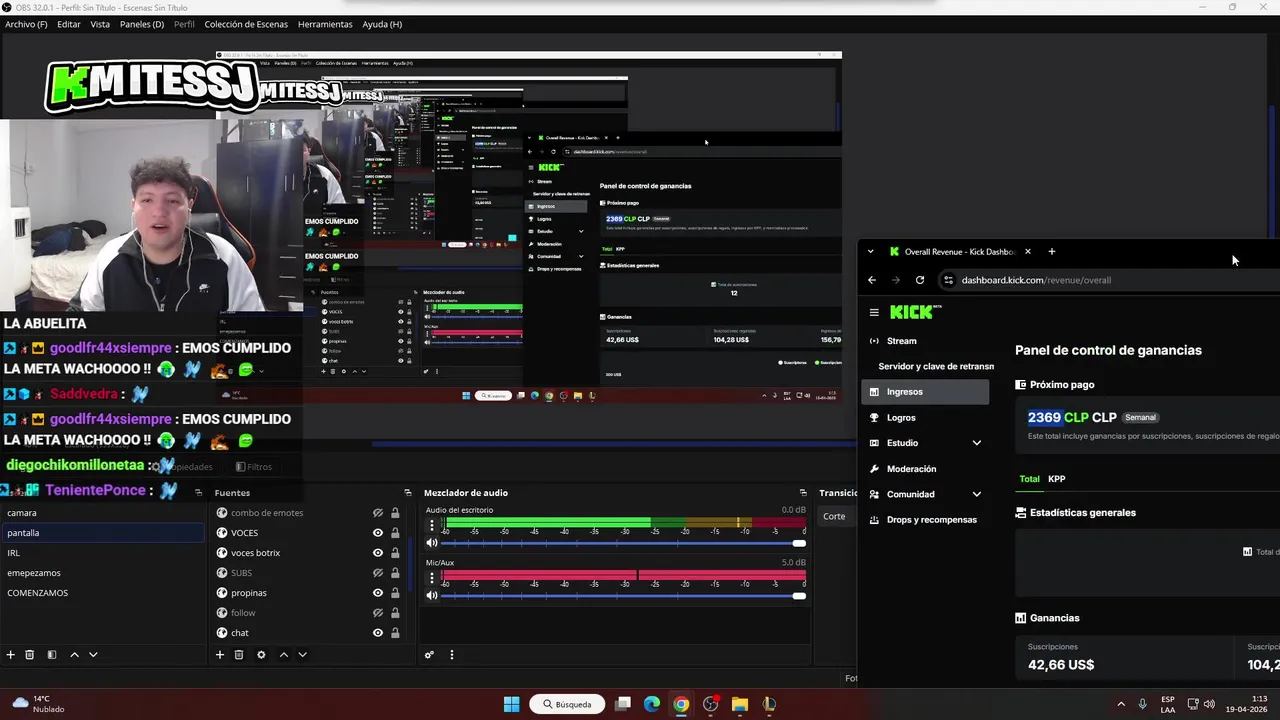Viewport: 1280px width, 720px height.
Task: Delete selected scene with trash icon
Action: pyautogui.click(x=30, y=655)
